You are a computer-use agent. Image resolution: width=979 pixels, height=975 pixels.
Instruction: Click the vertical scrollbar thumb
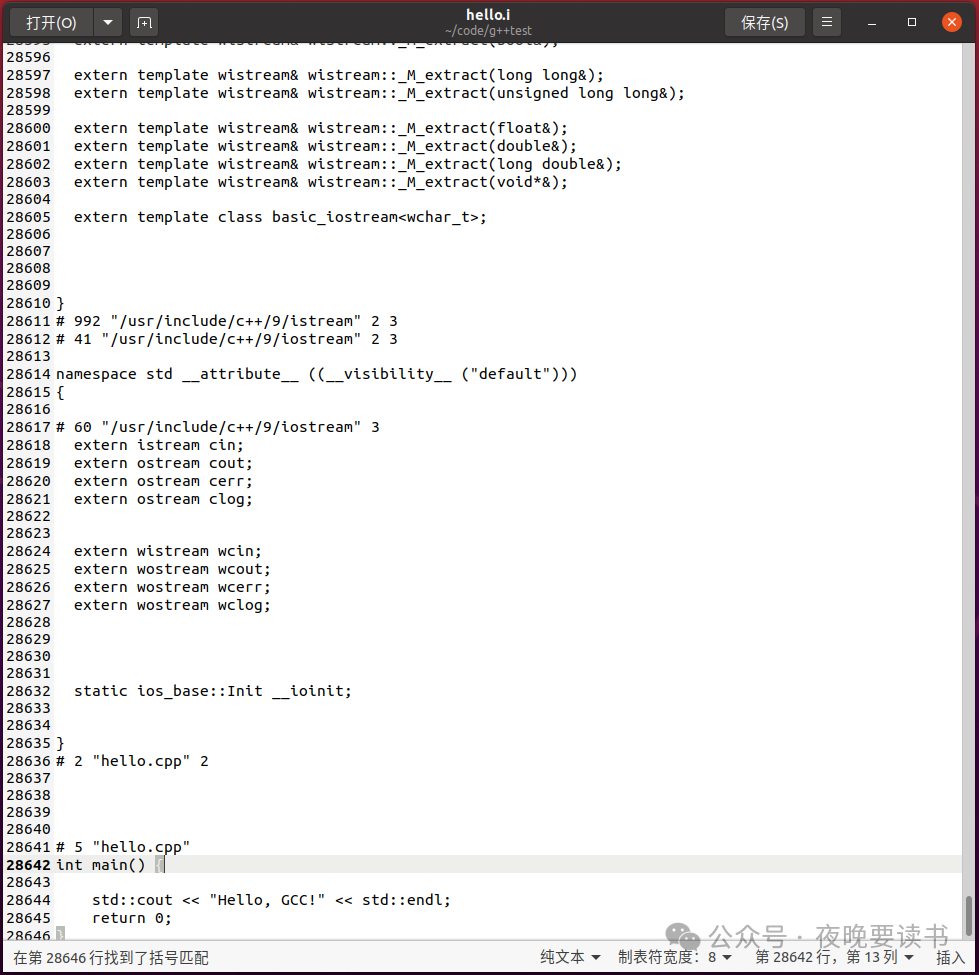point(968,916)
